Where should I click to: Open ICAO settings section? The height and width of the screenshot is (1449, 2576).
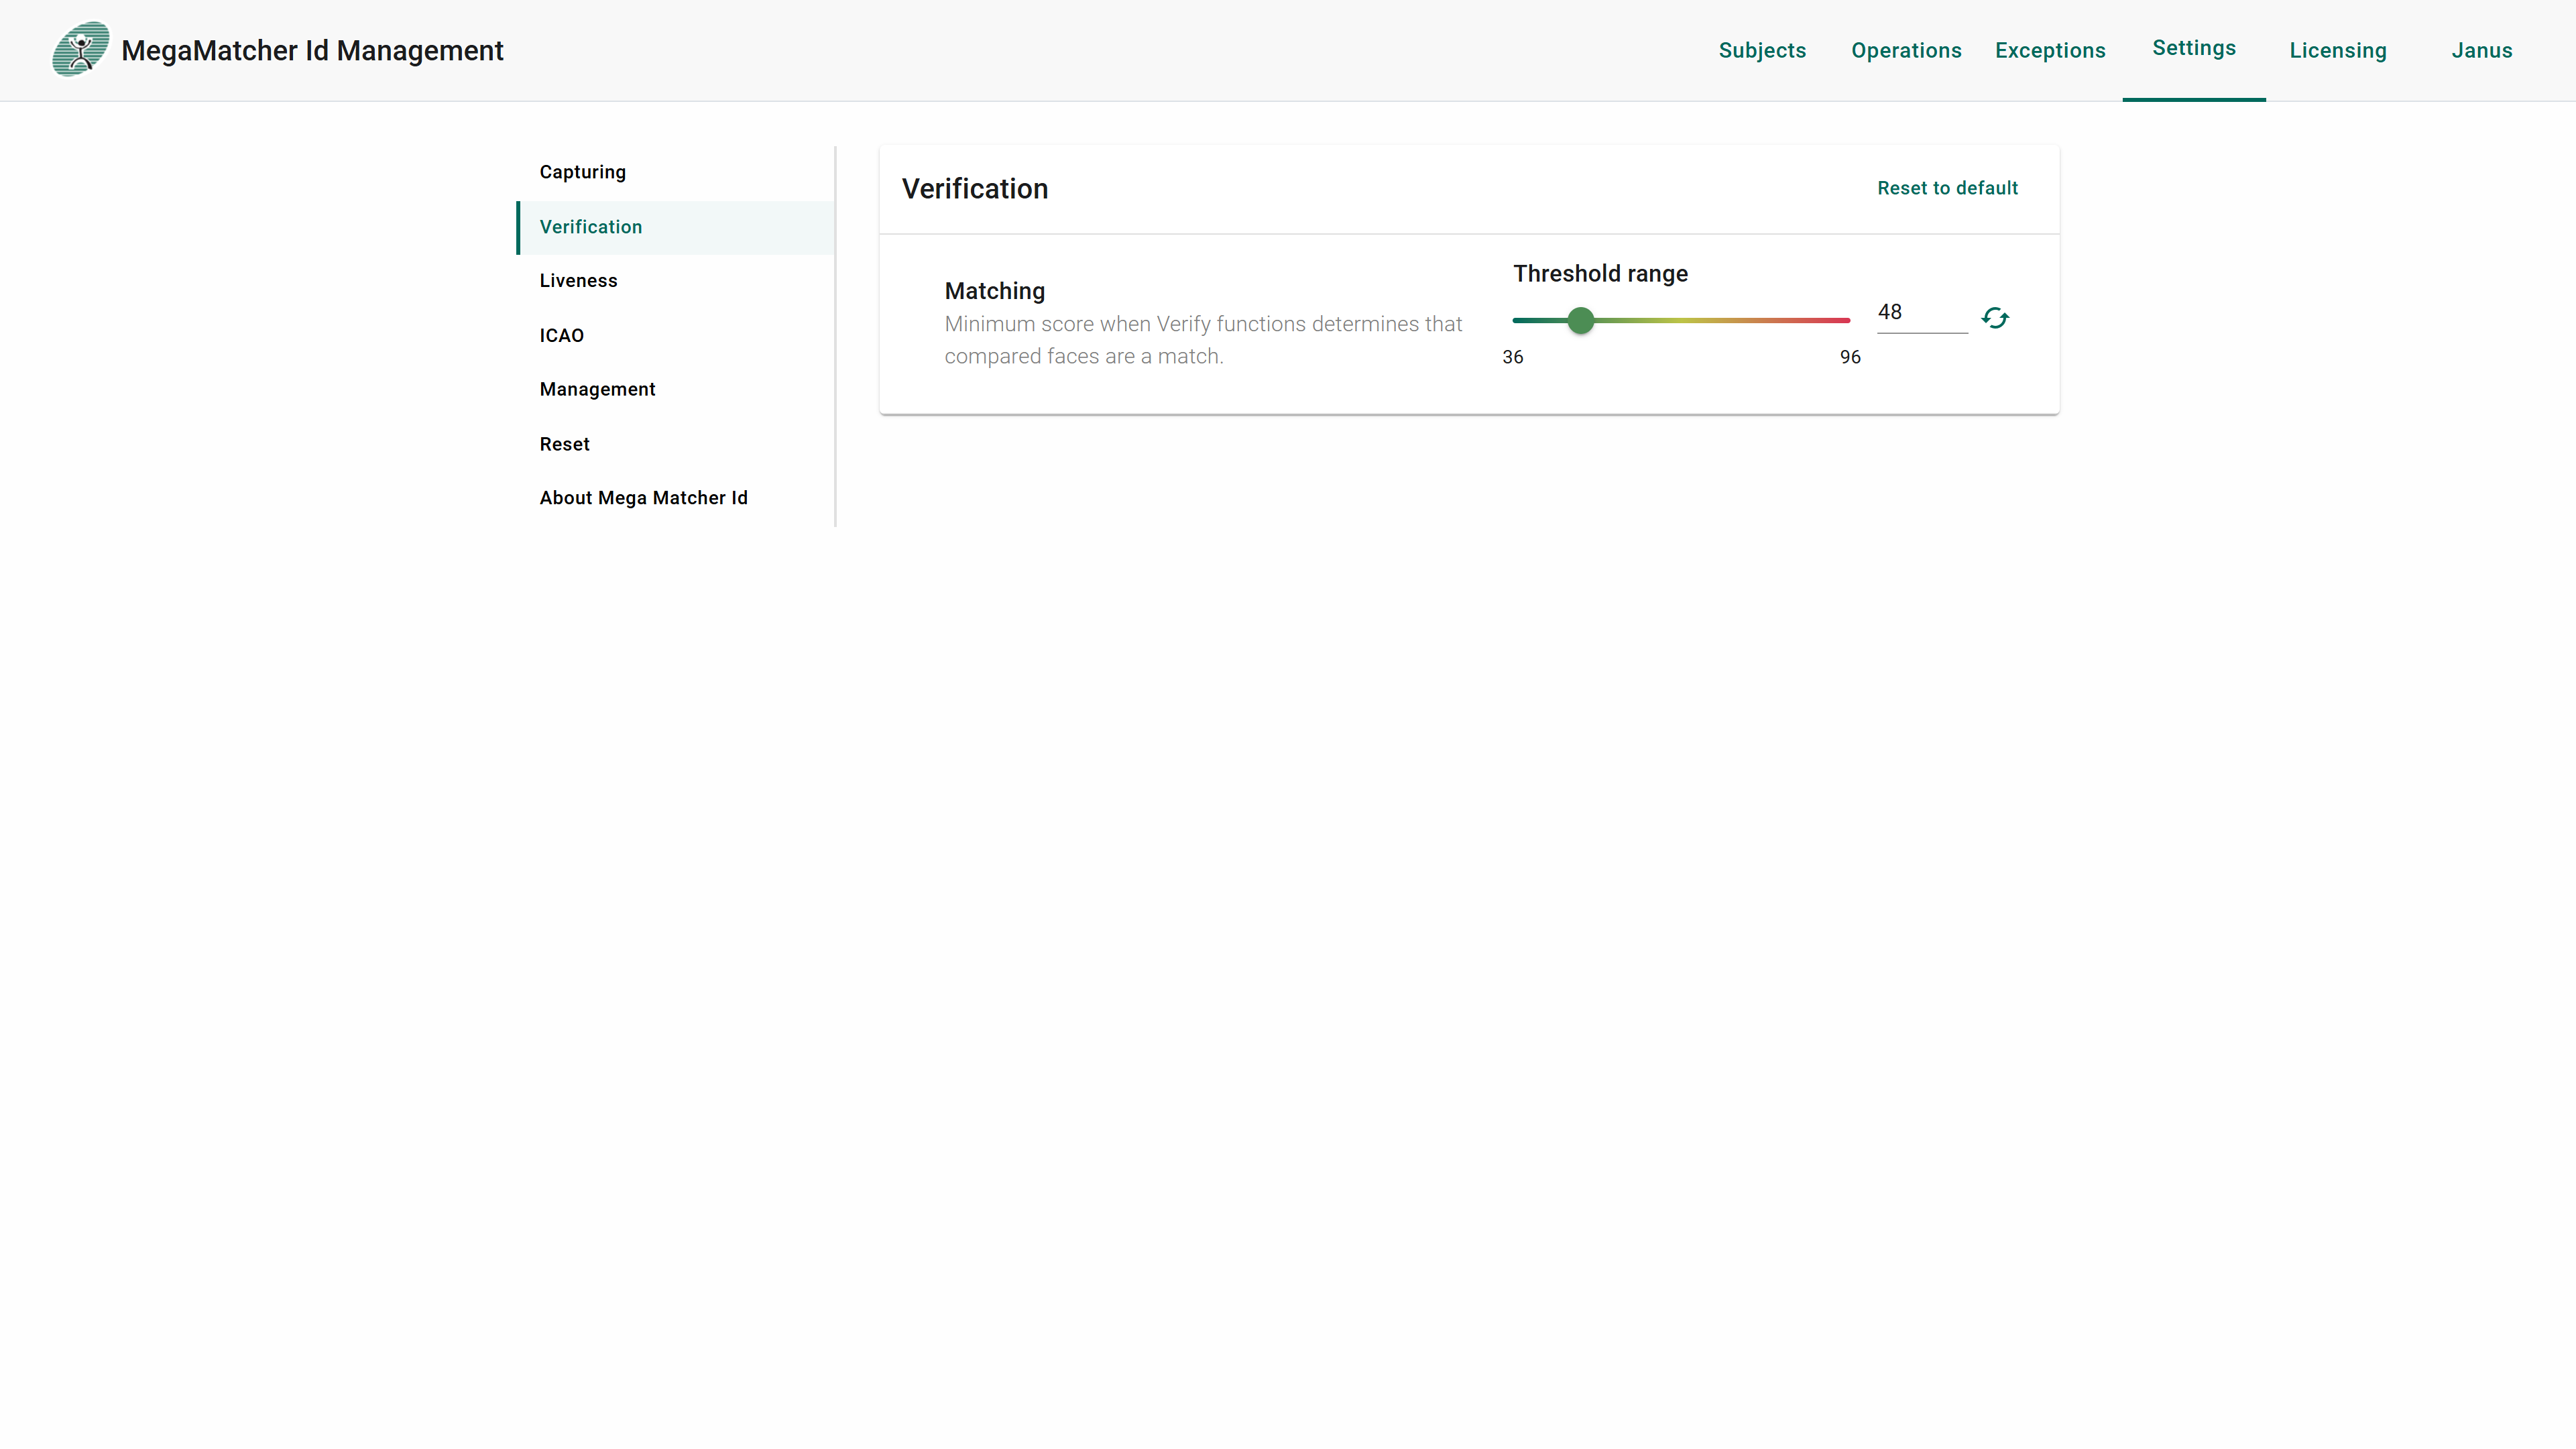[x=676, y=335]
